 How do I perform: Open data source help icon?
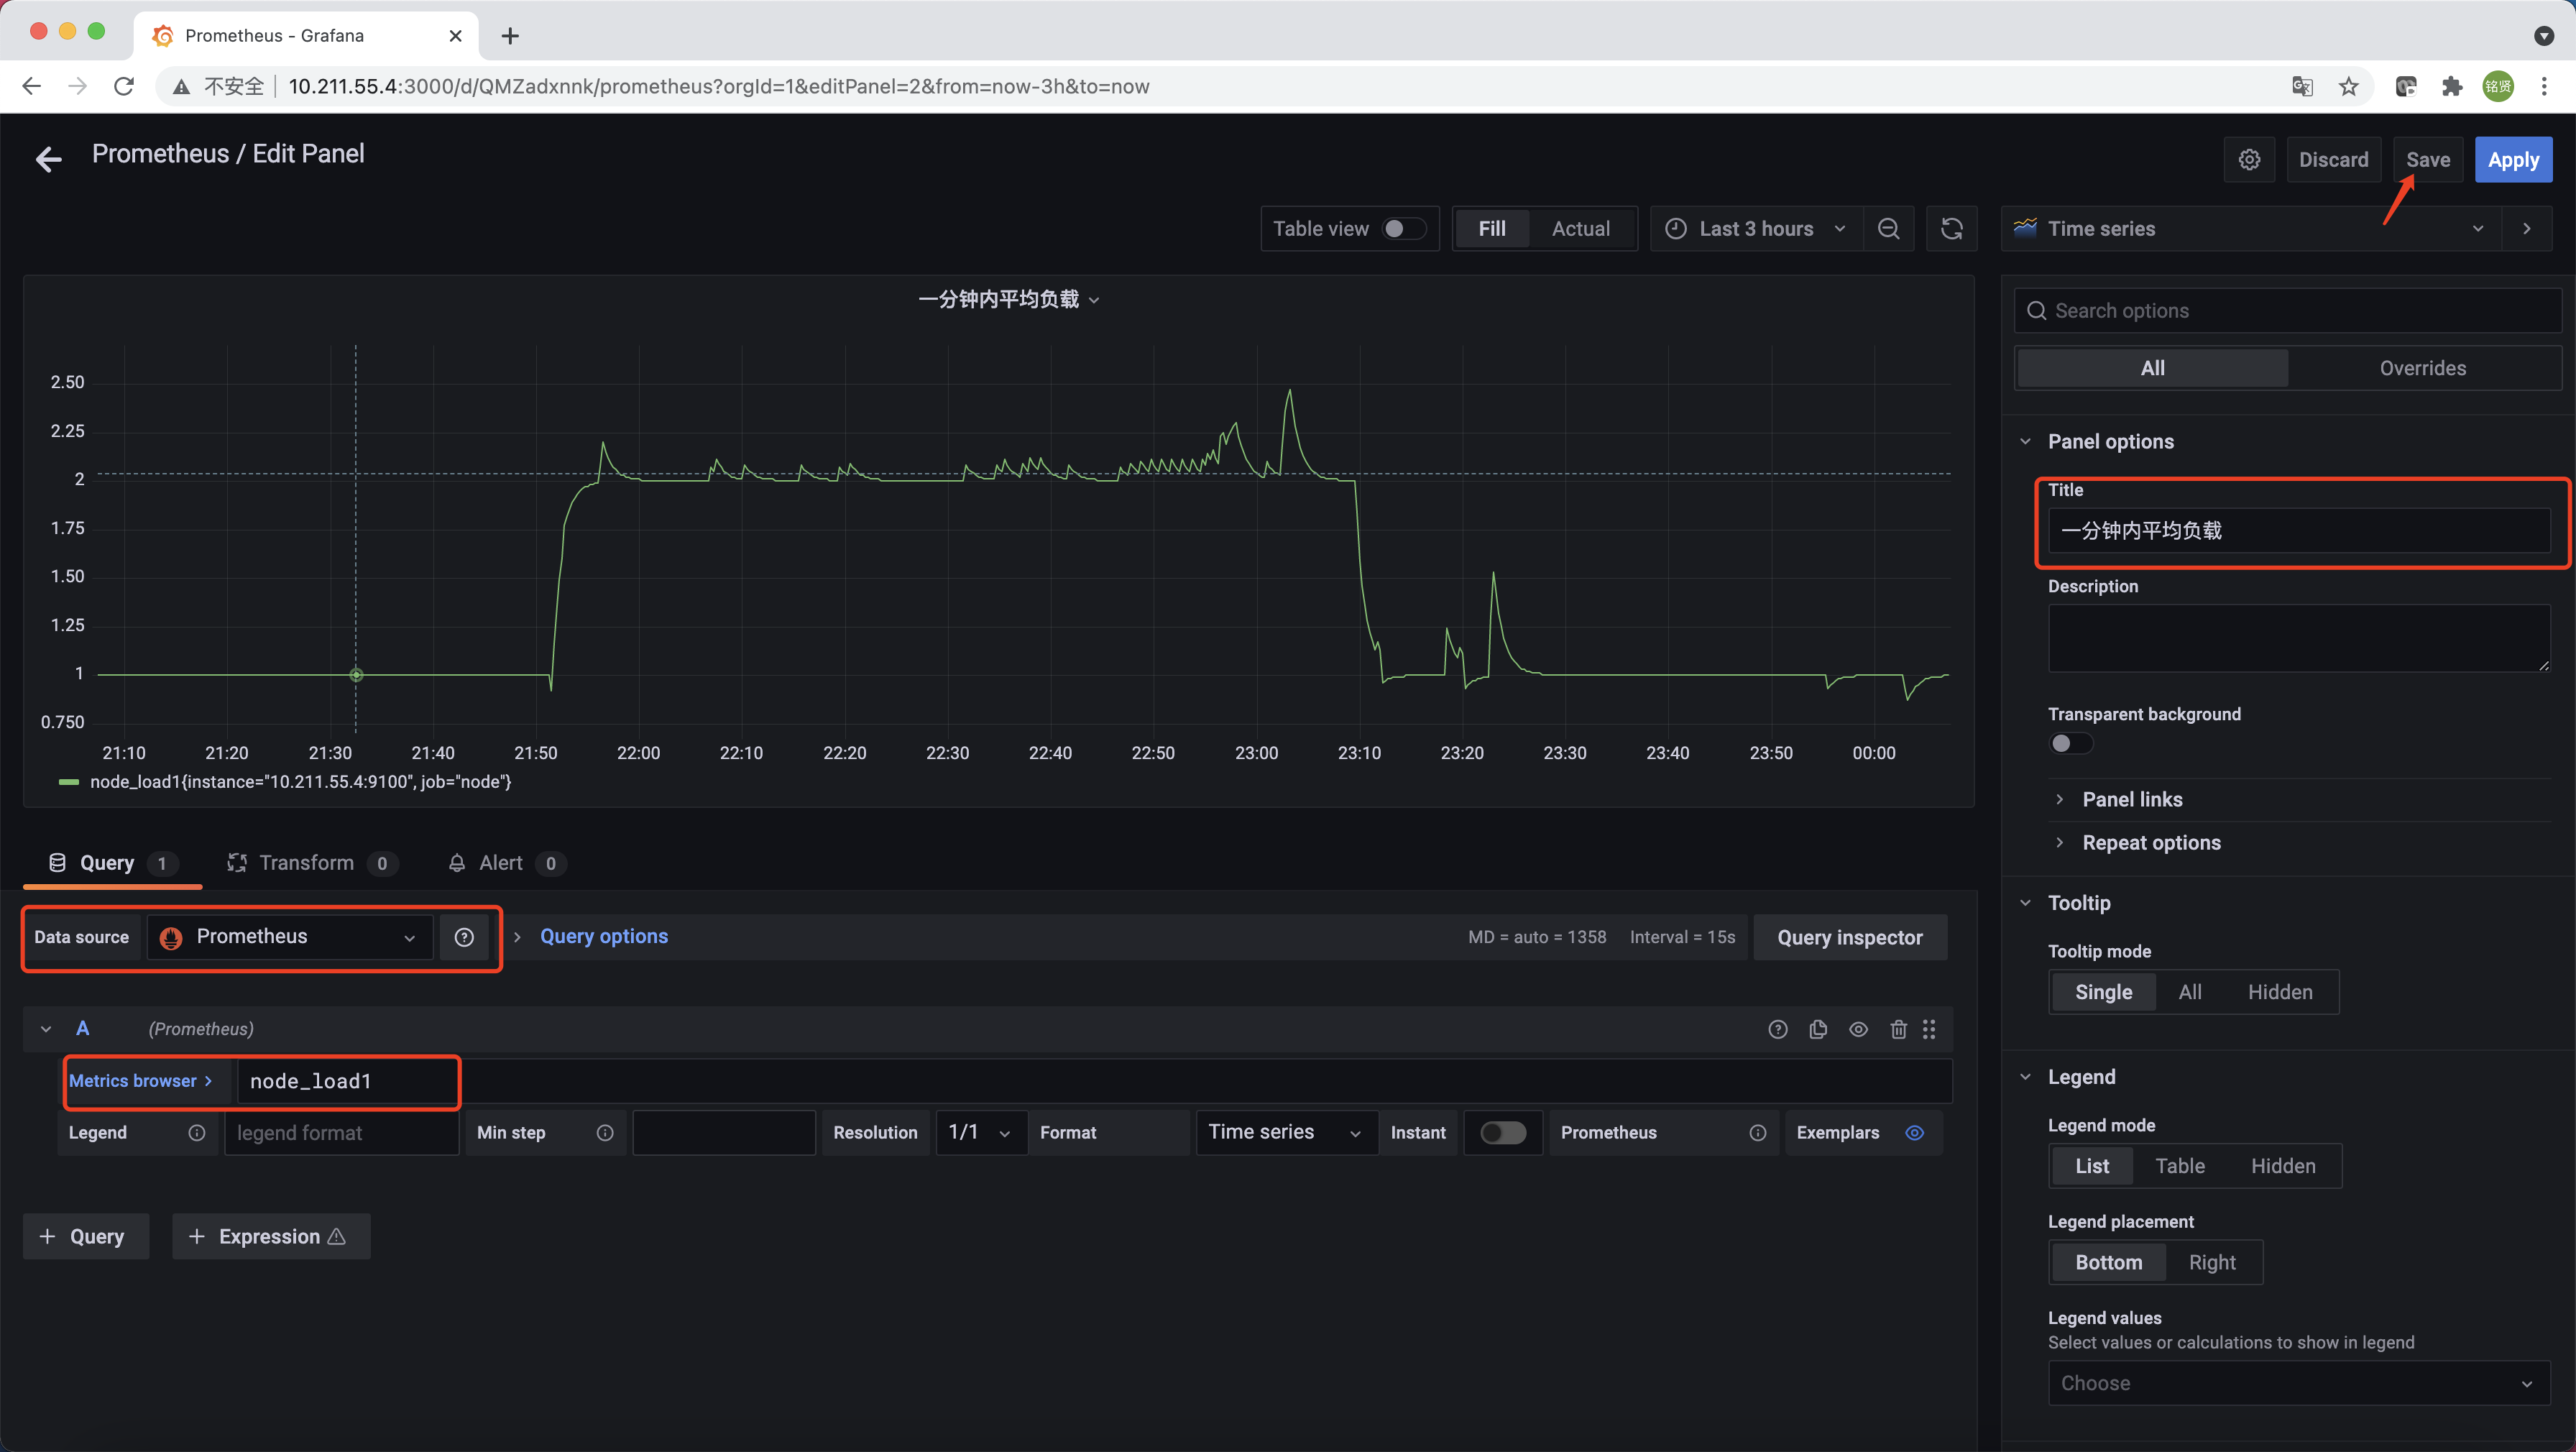click(464, 937)
